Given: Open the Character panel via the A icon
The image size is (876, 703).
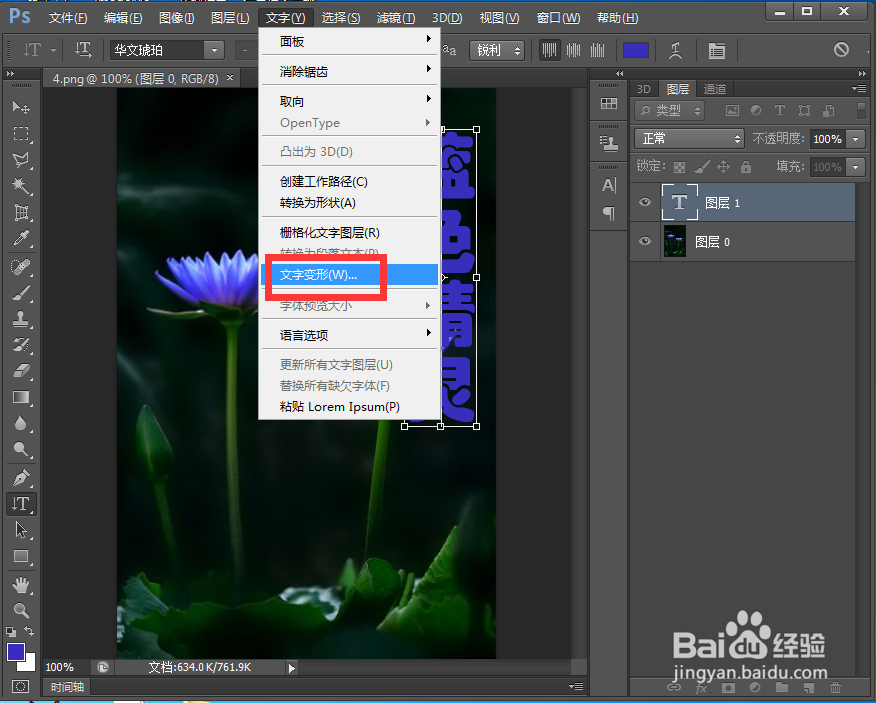Looking at the screenshot, I should (608, 185).
